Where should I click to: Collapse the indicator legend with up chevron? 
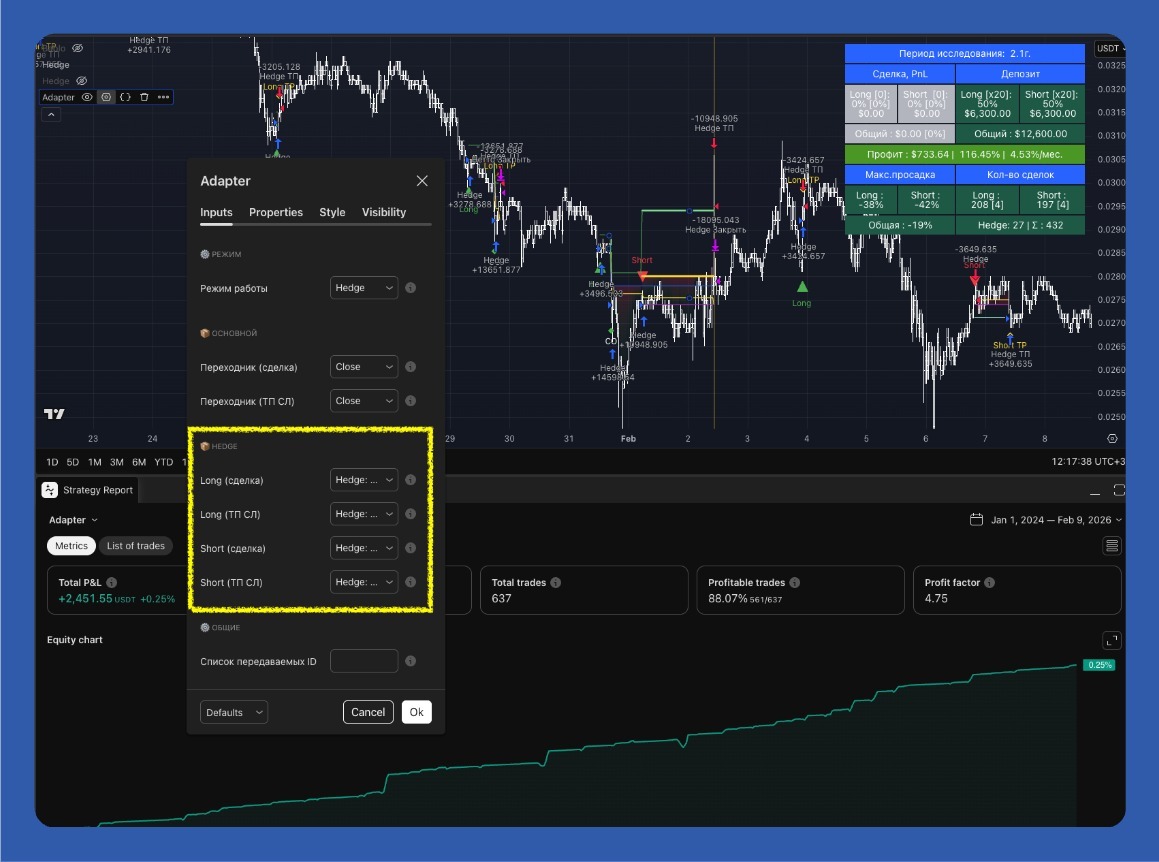[51, 115]
